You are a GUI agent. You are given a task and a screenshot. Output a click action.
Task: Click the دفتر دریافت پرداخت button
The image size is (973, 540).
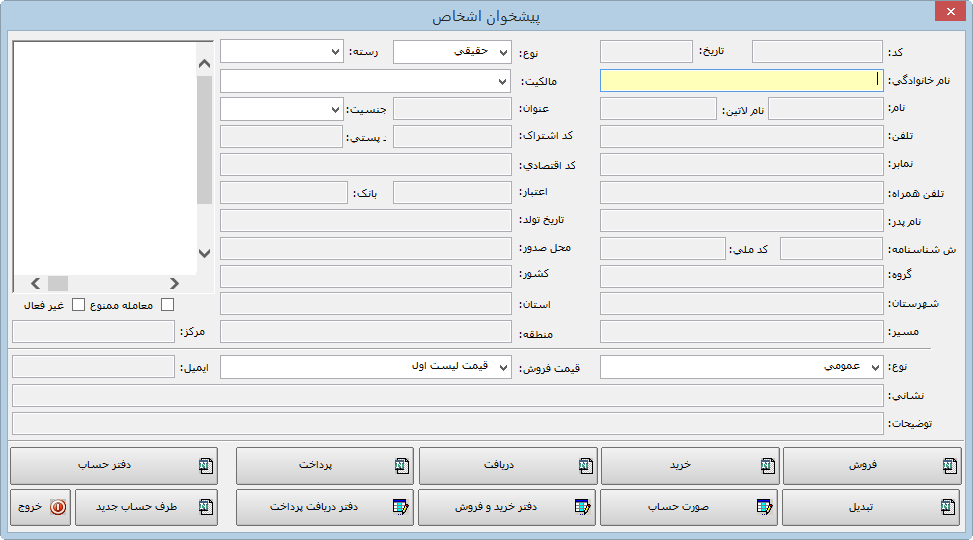click(x=325, y=507)
